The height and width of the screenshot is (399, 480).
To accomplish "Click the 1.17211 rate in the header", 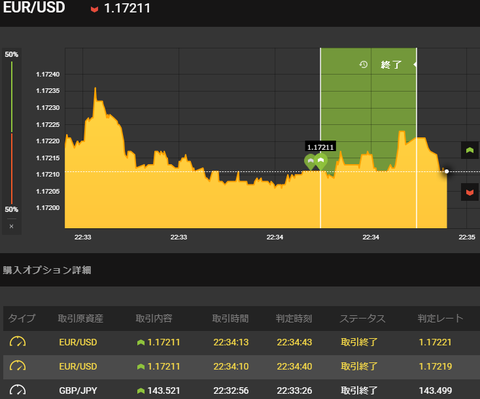I will [x=127, y=8].
